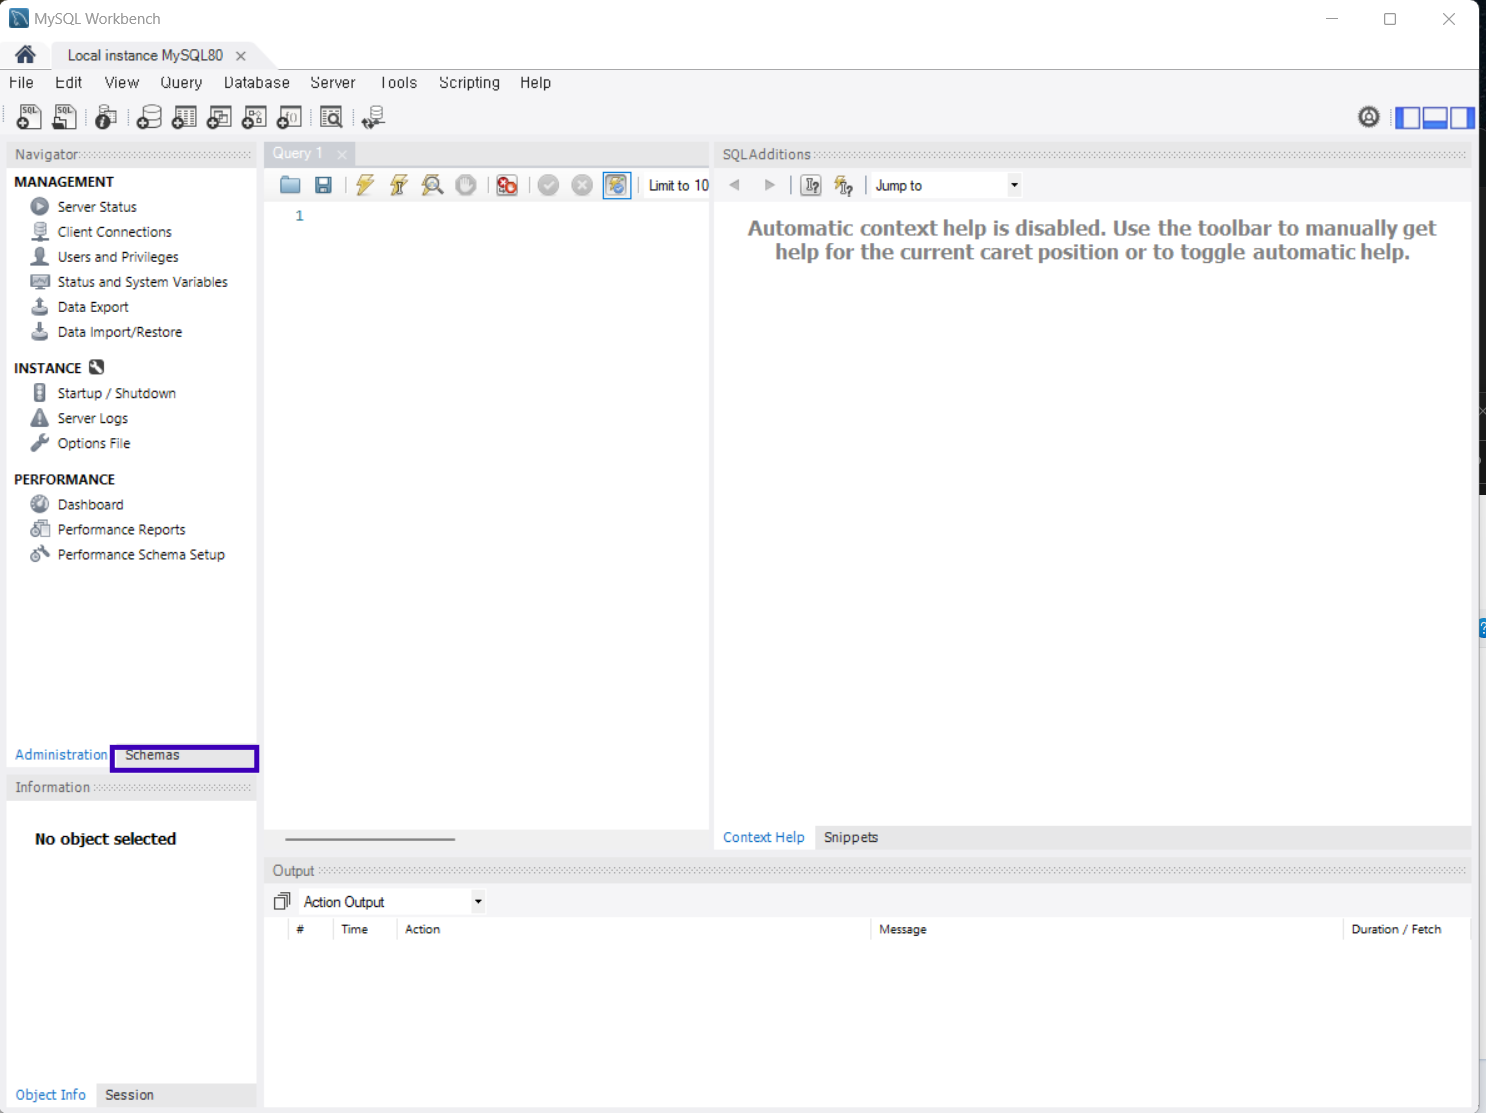Open Server Status in Navigator
The width and height of the screenshot is (1486, 1113).
coord(97,207)
